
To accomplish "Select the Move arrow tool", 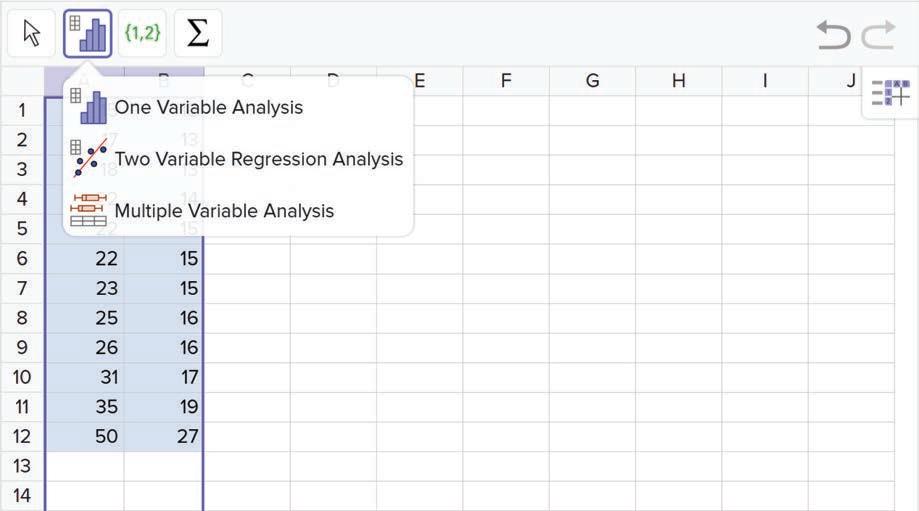I will 32,34.
